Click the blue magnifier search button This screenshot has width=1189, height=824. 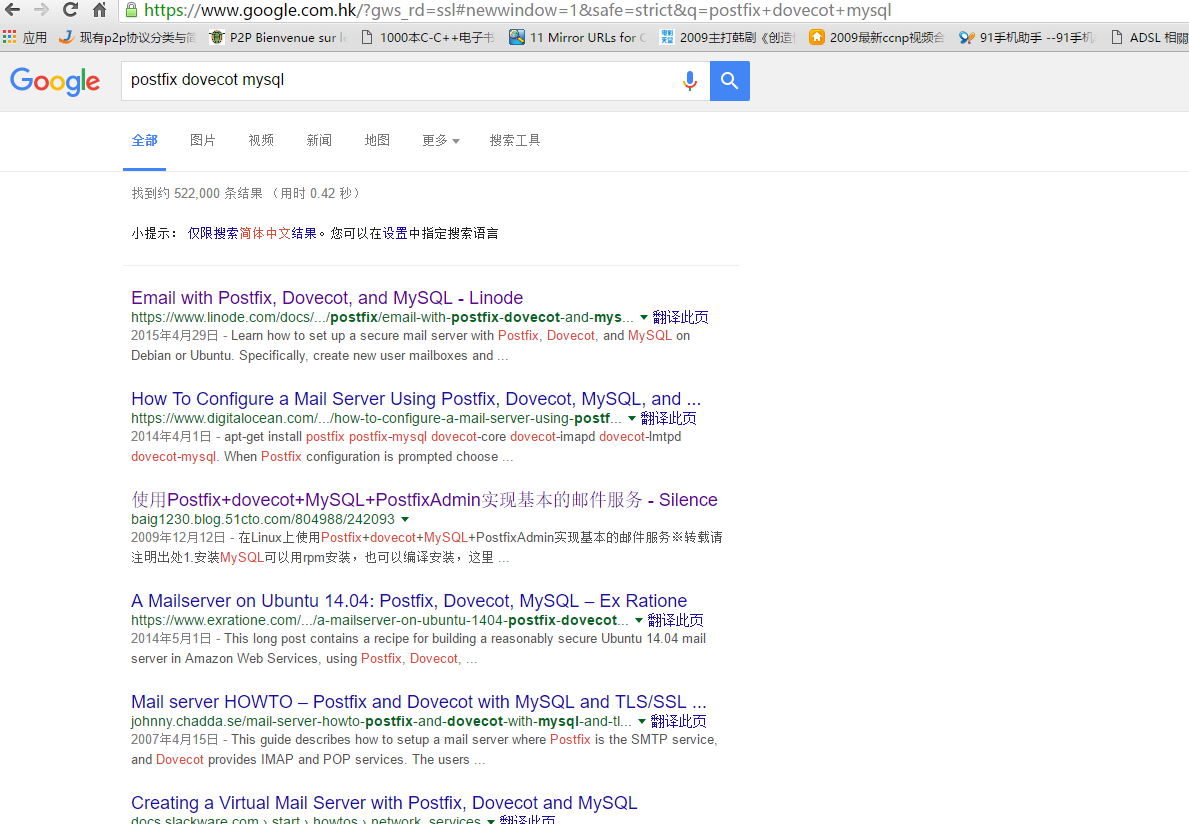click(729, 80)
